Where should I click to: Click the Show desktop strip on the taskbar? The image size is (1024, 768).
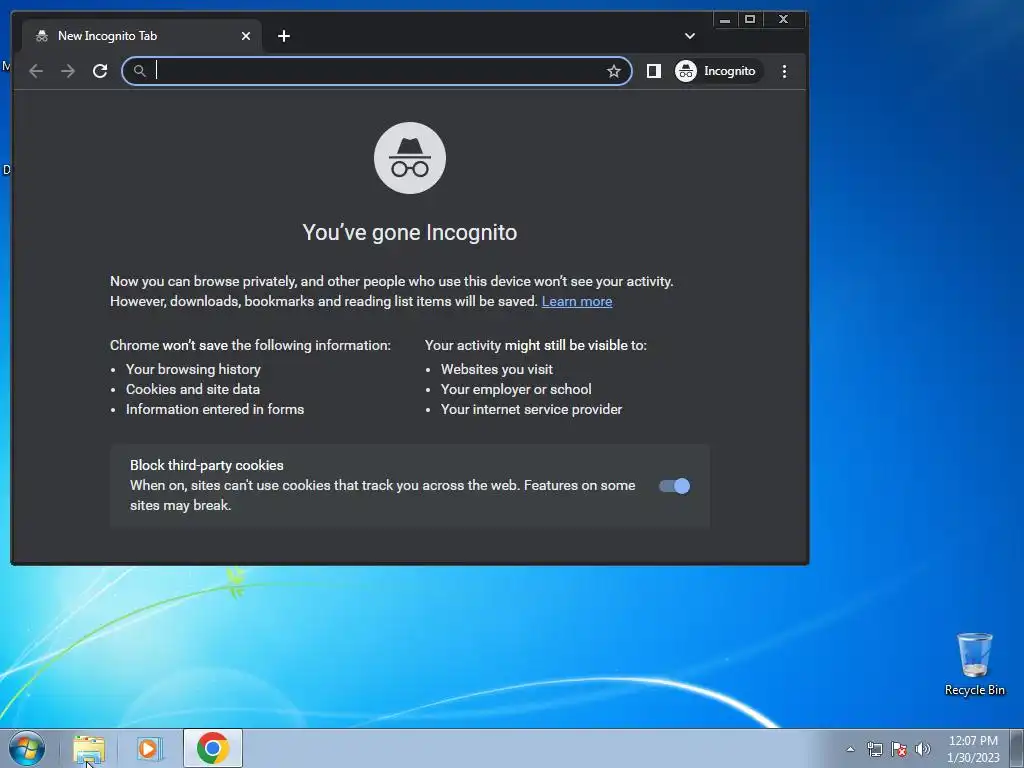point(1017,748)
